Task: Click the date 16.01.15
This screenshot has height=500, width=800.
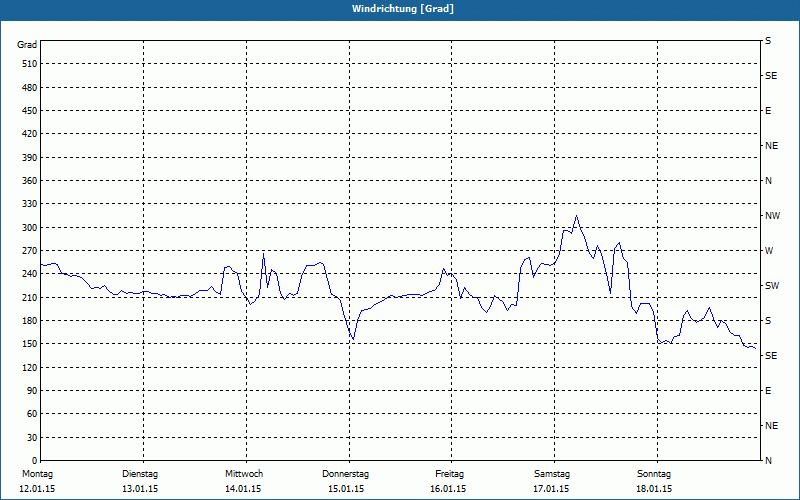Action: tap(448, 489)
